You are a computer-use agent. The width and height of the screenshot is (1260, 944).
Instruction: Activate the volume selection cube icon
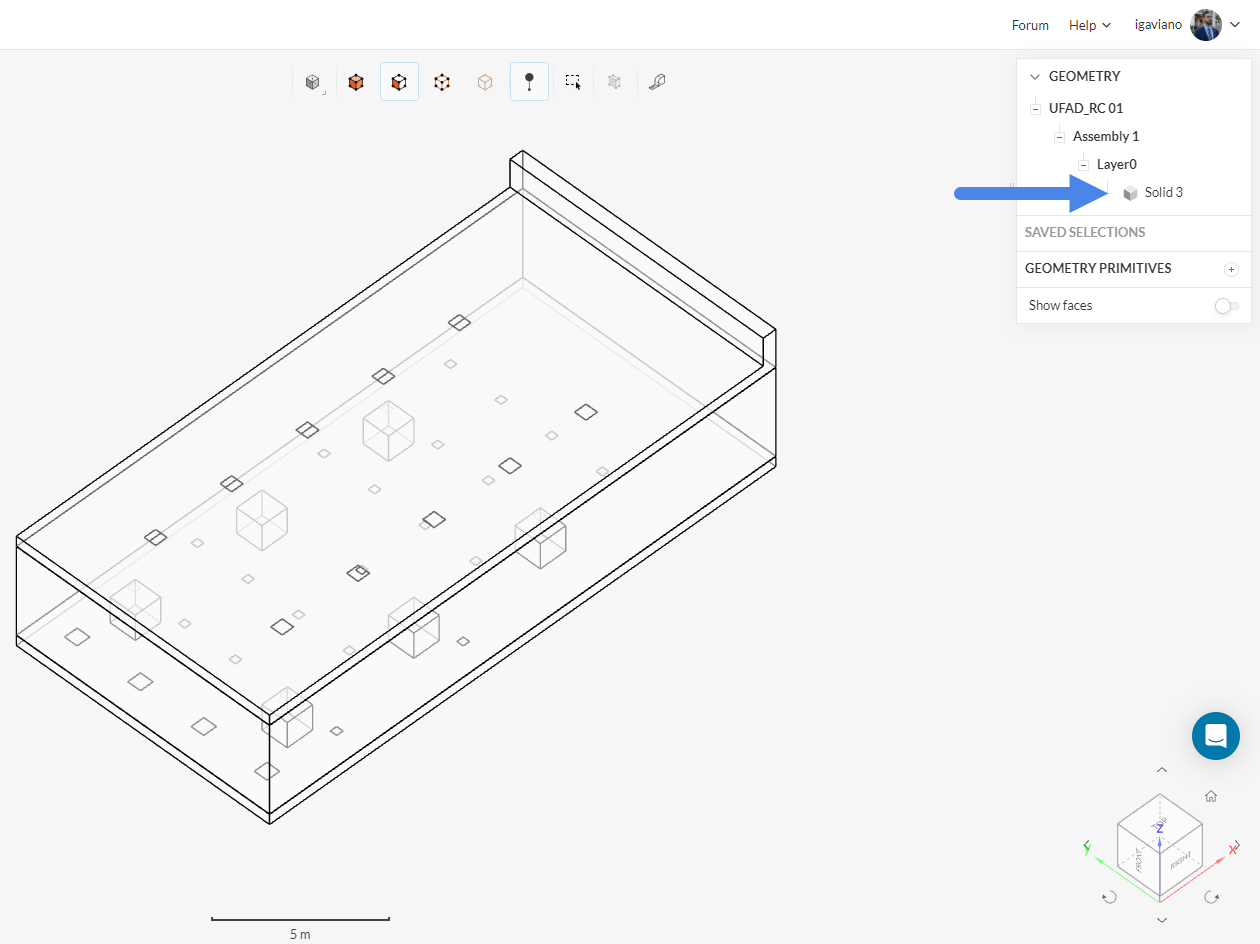point(356,82)
